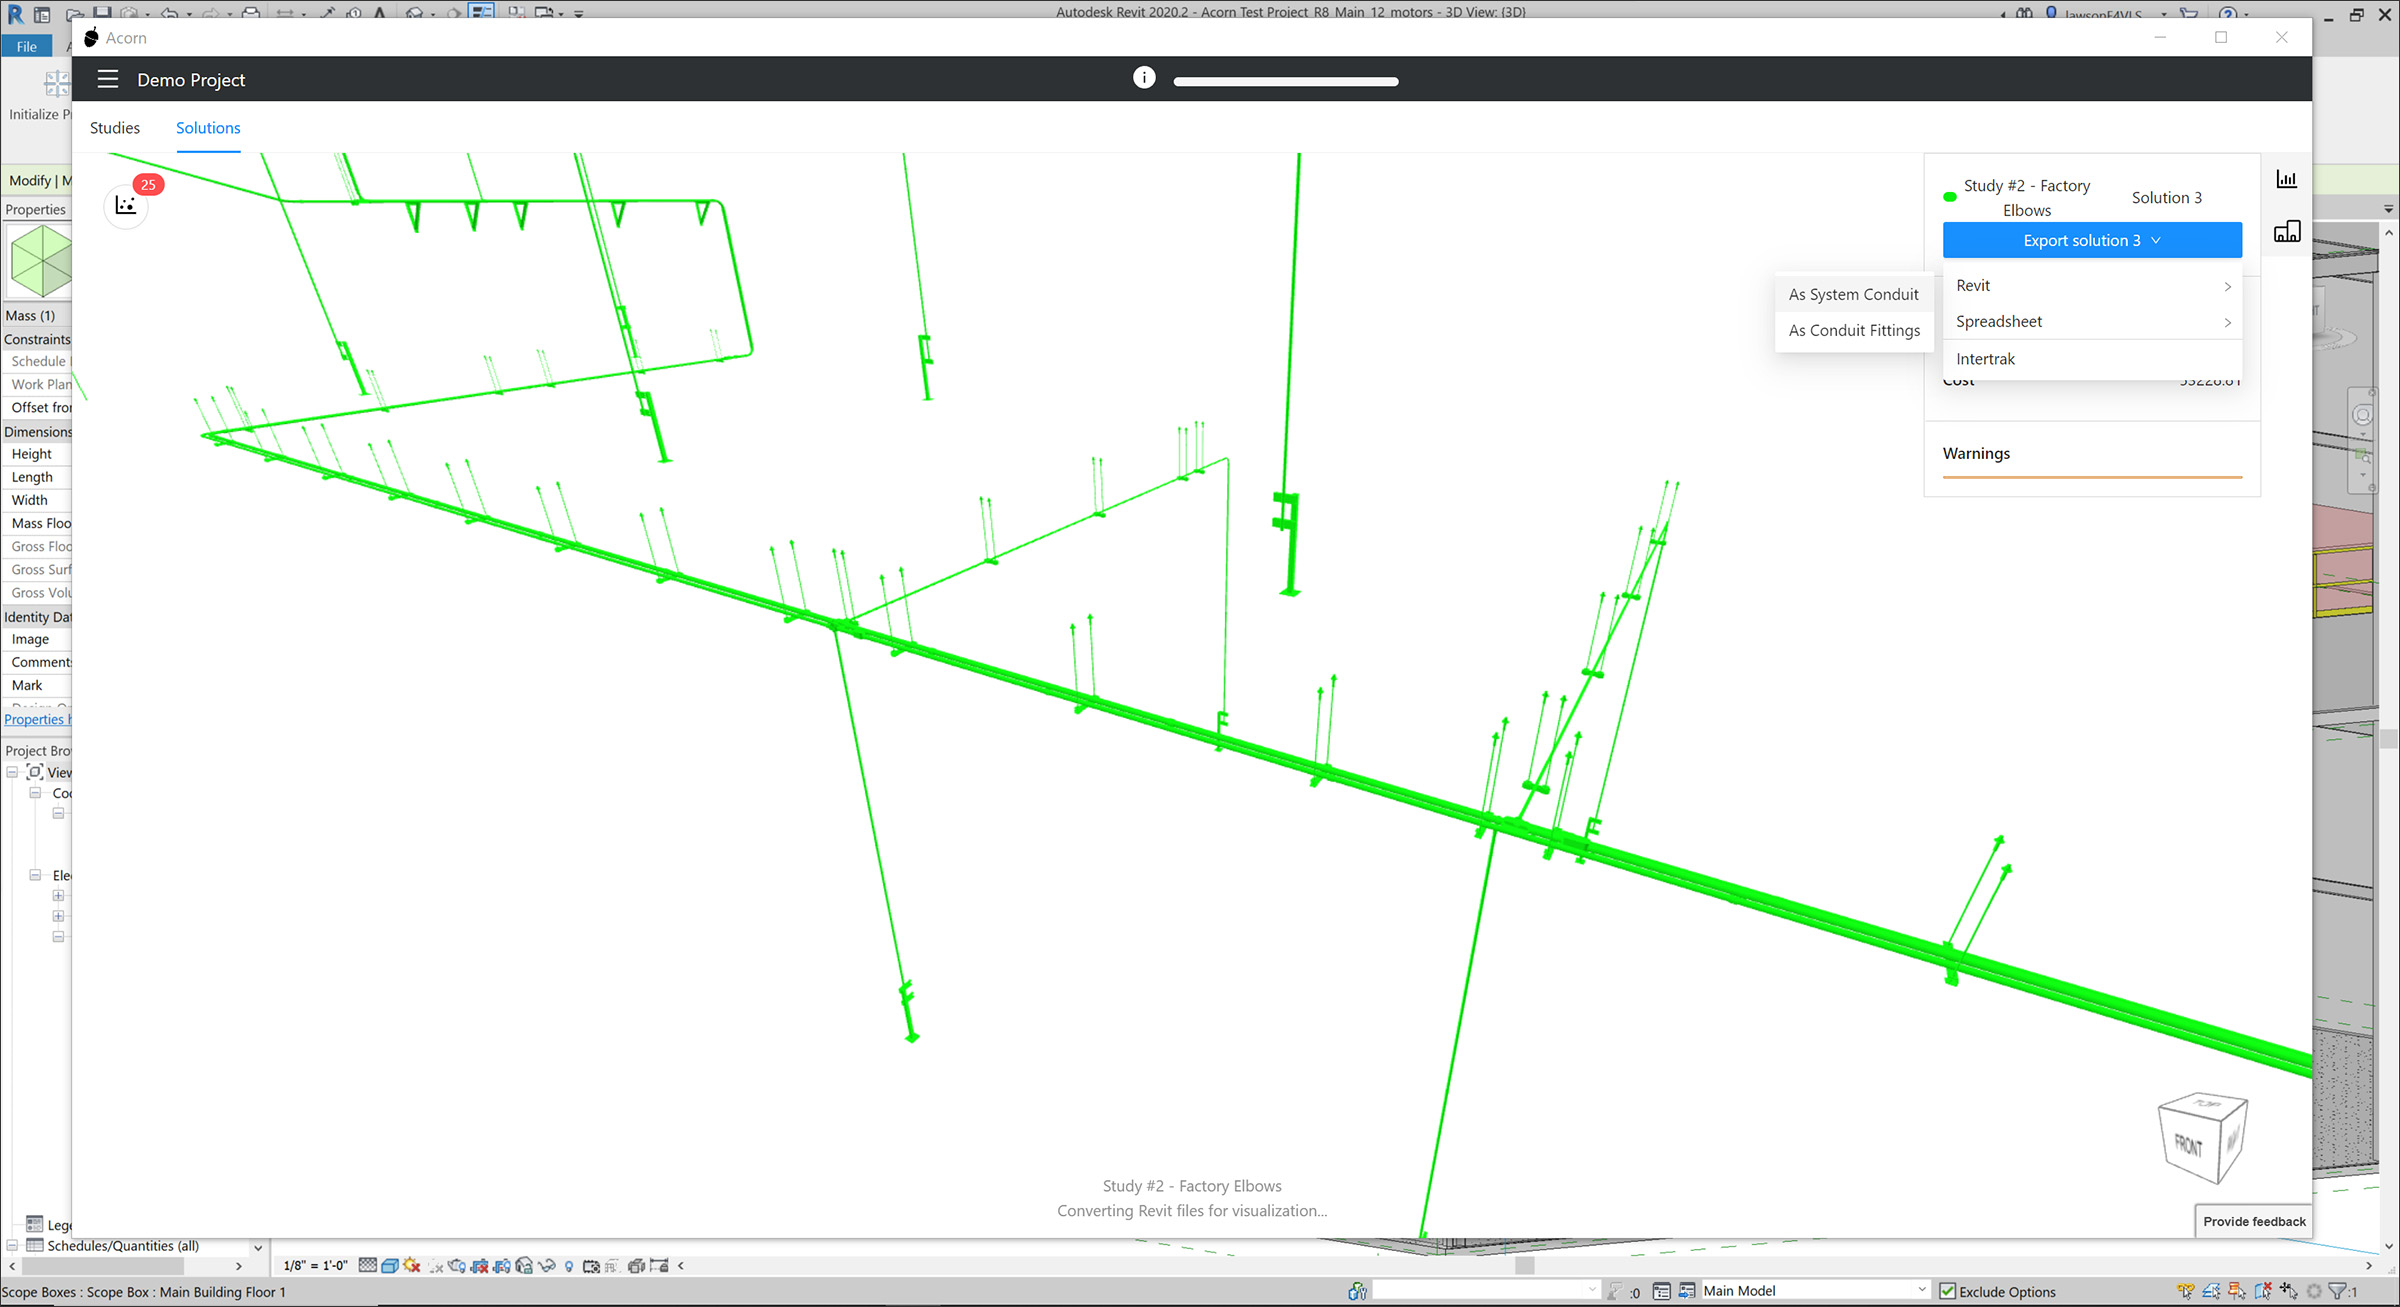This screenshot has width=2400, height=1307.
Task: Click Revit view horizontal scrollbar thumb
Action: pos(1524,1266)
